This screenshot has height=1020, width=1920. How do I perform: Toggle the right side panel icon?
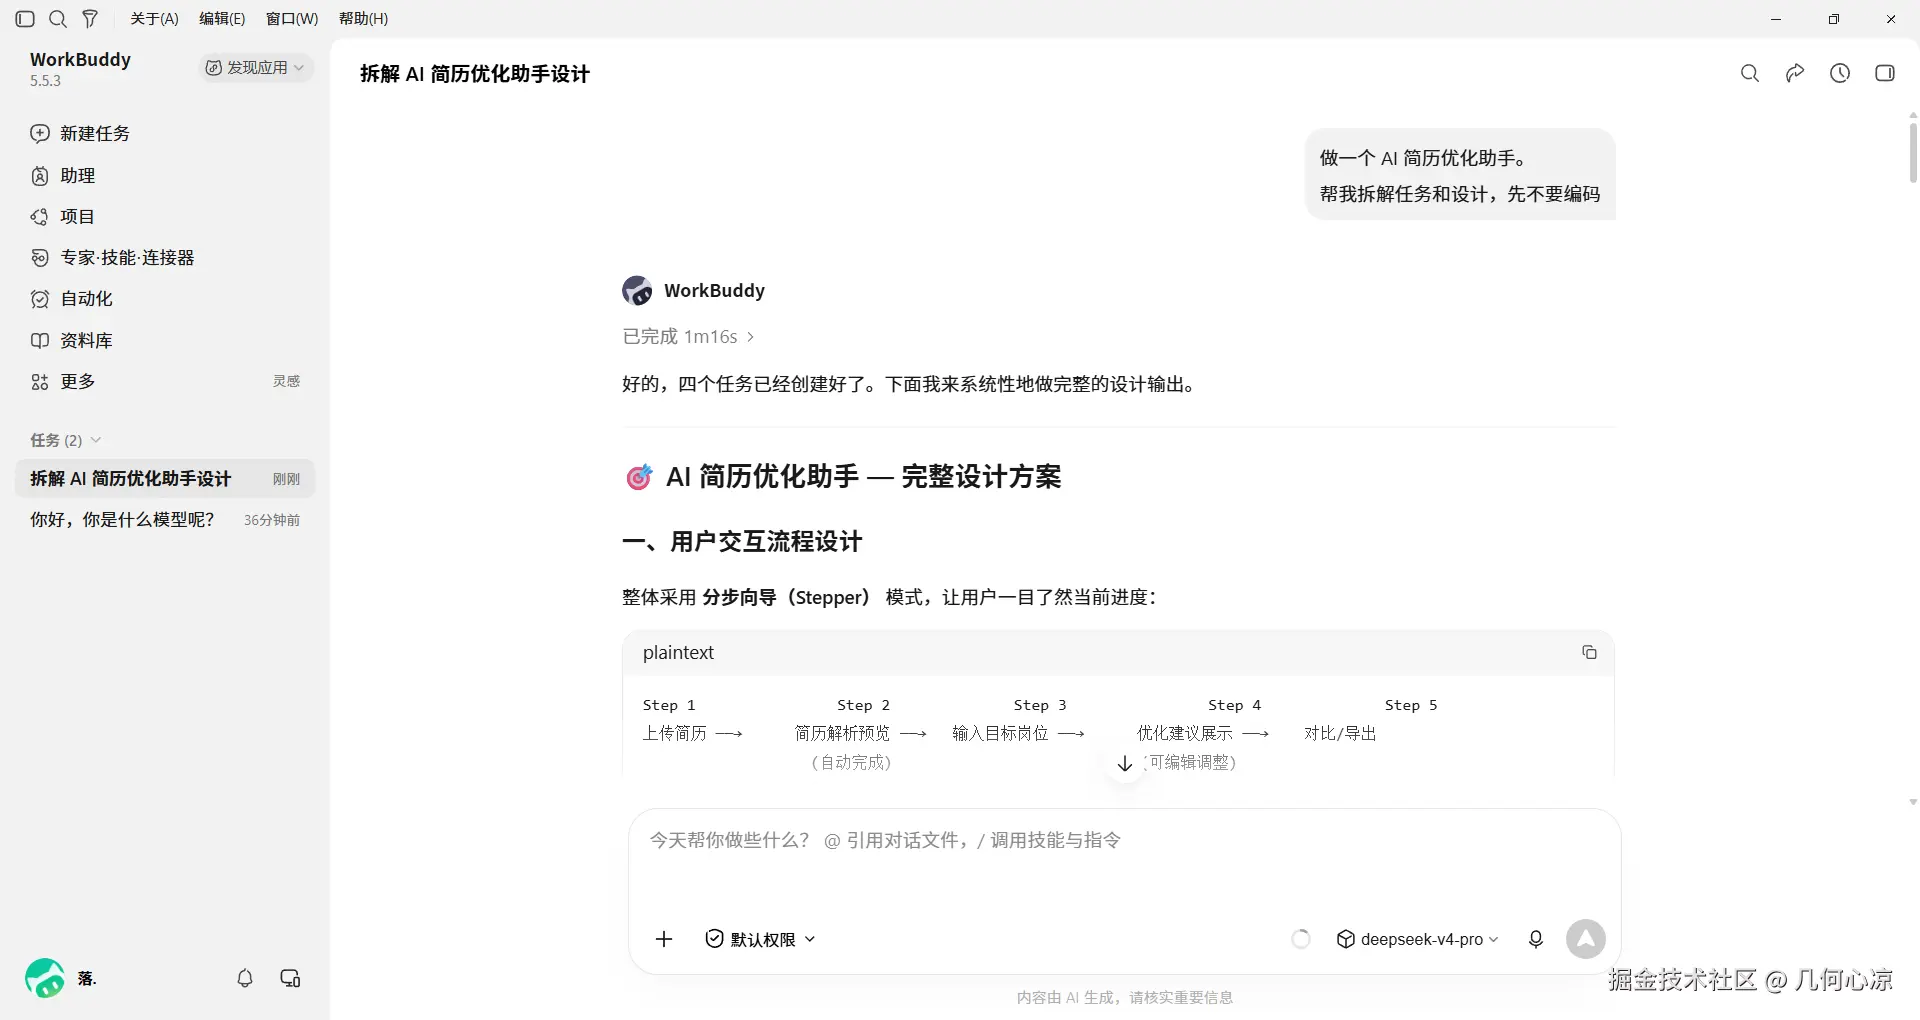[x=1885, y=73]
